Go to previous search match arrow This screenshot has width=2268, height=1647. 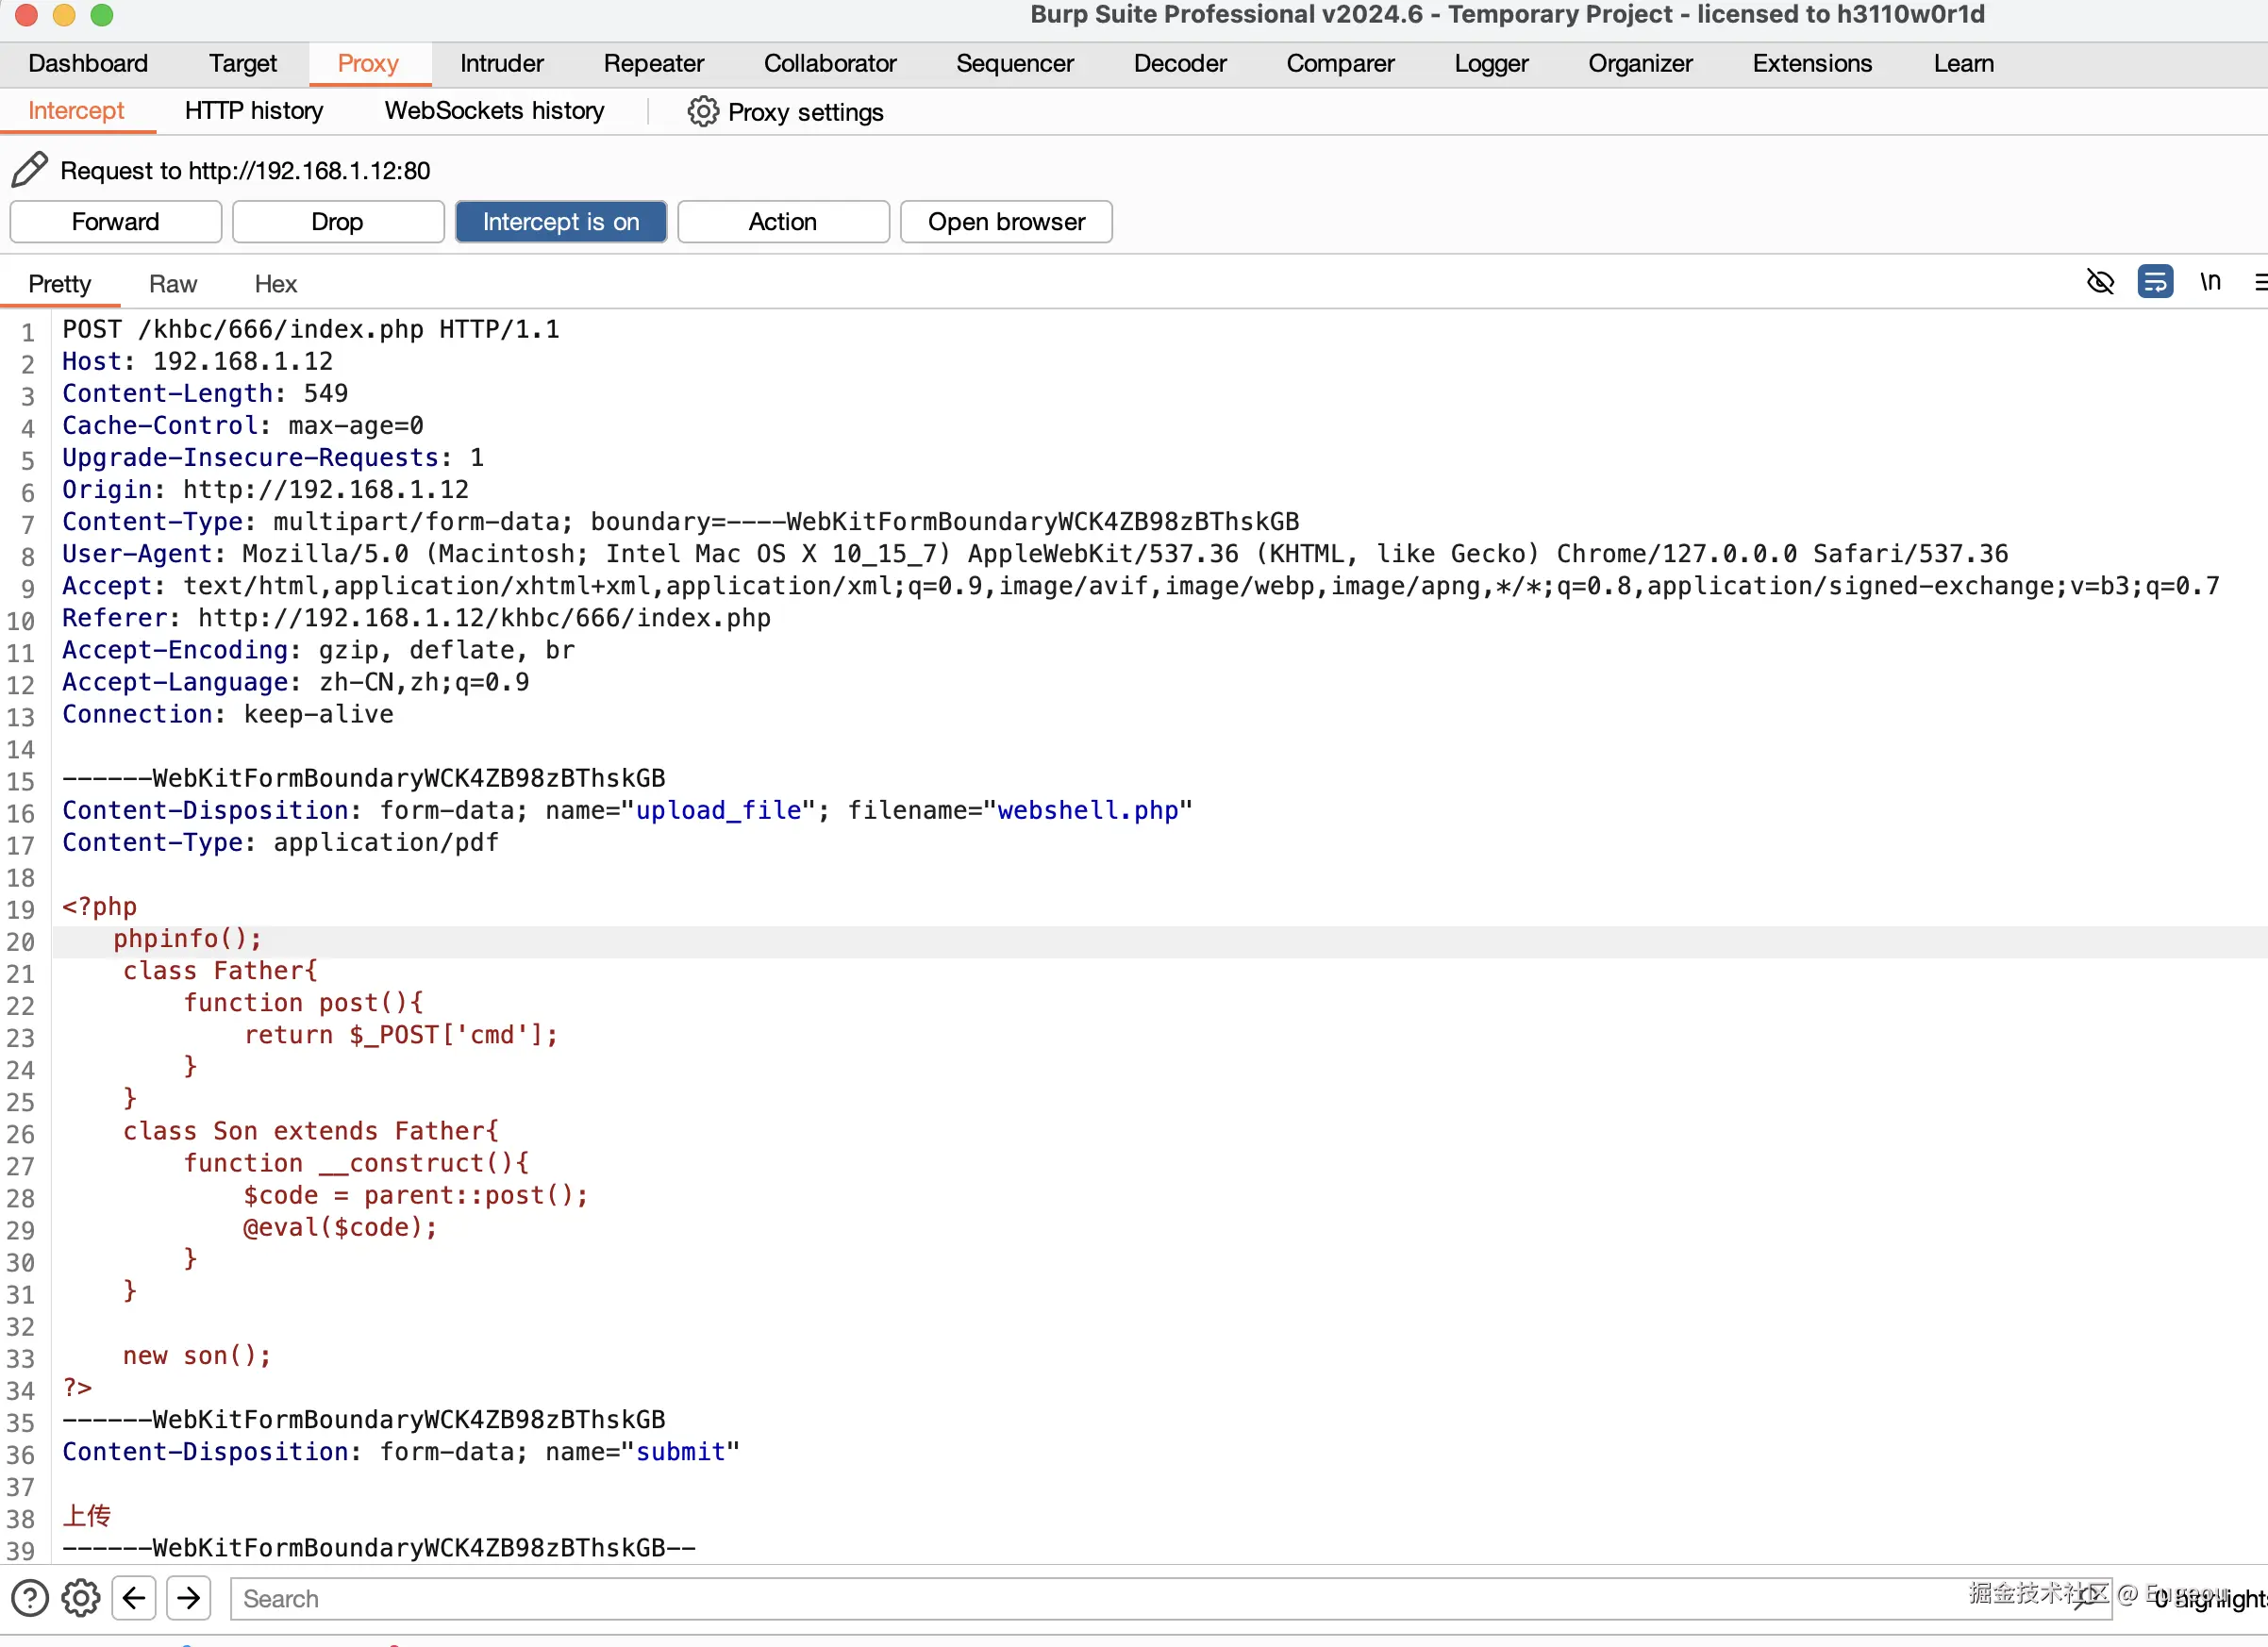click(134, 1598)
